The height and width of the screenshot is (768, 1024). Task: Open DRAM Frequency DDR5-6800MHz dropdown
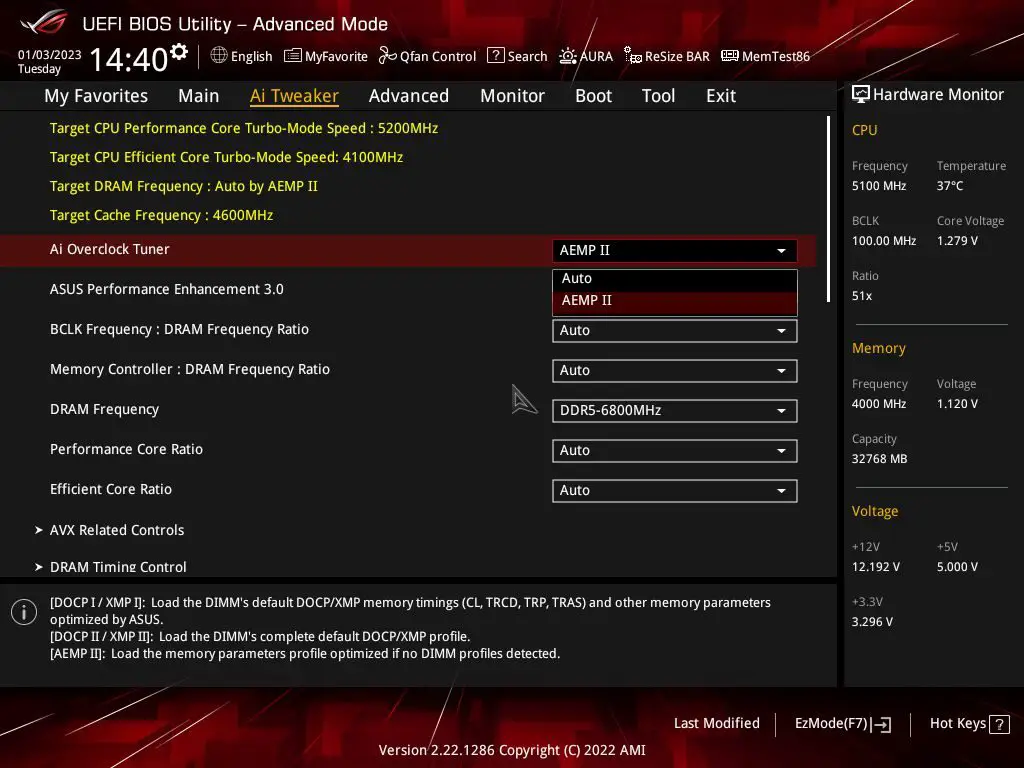coord(675,411)
